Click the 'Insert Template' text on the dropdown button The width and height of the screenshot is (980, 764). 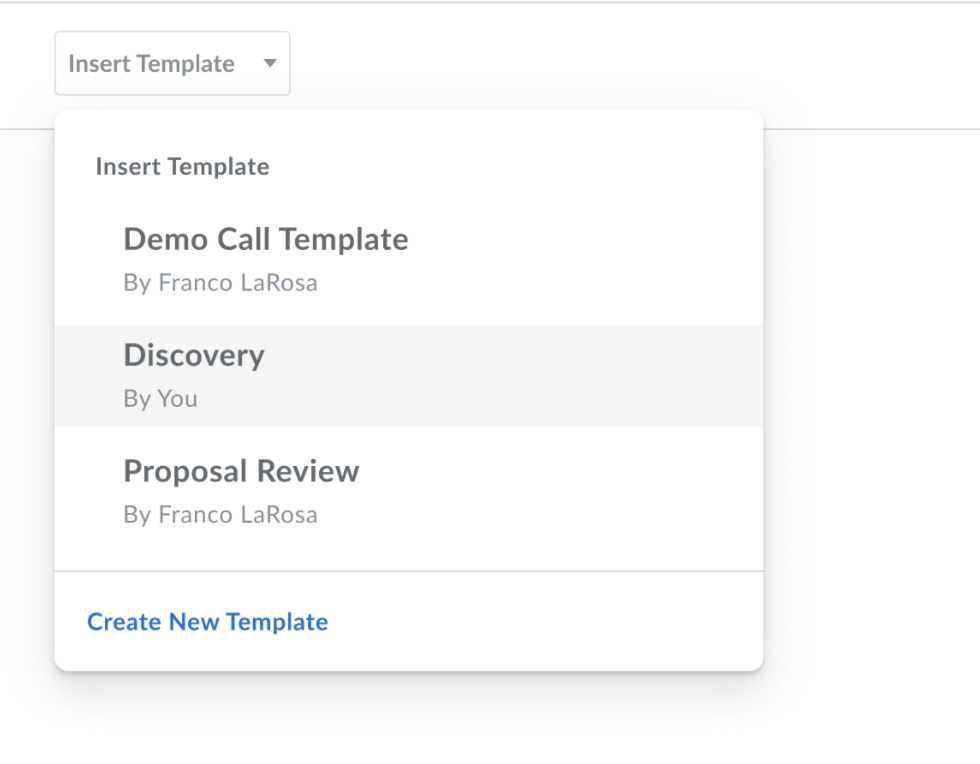(151, 64)
